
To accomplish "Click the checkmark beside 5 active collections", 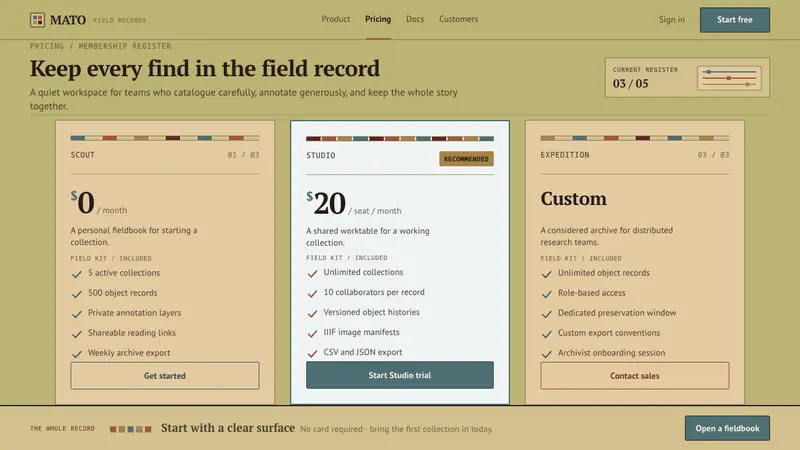I will pos(77,274).
